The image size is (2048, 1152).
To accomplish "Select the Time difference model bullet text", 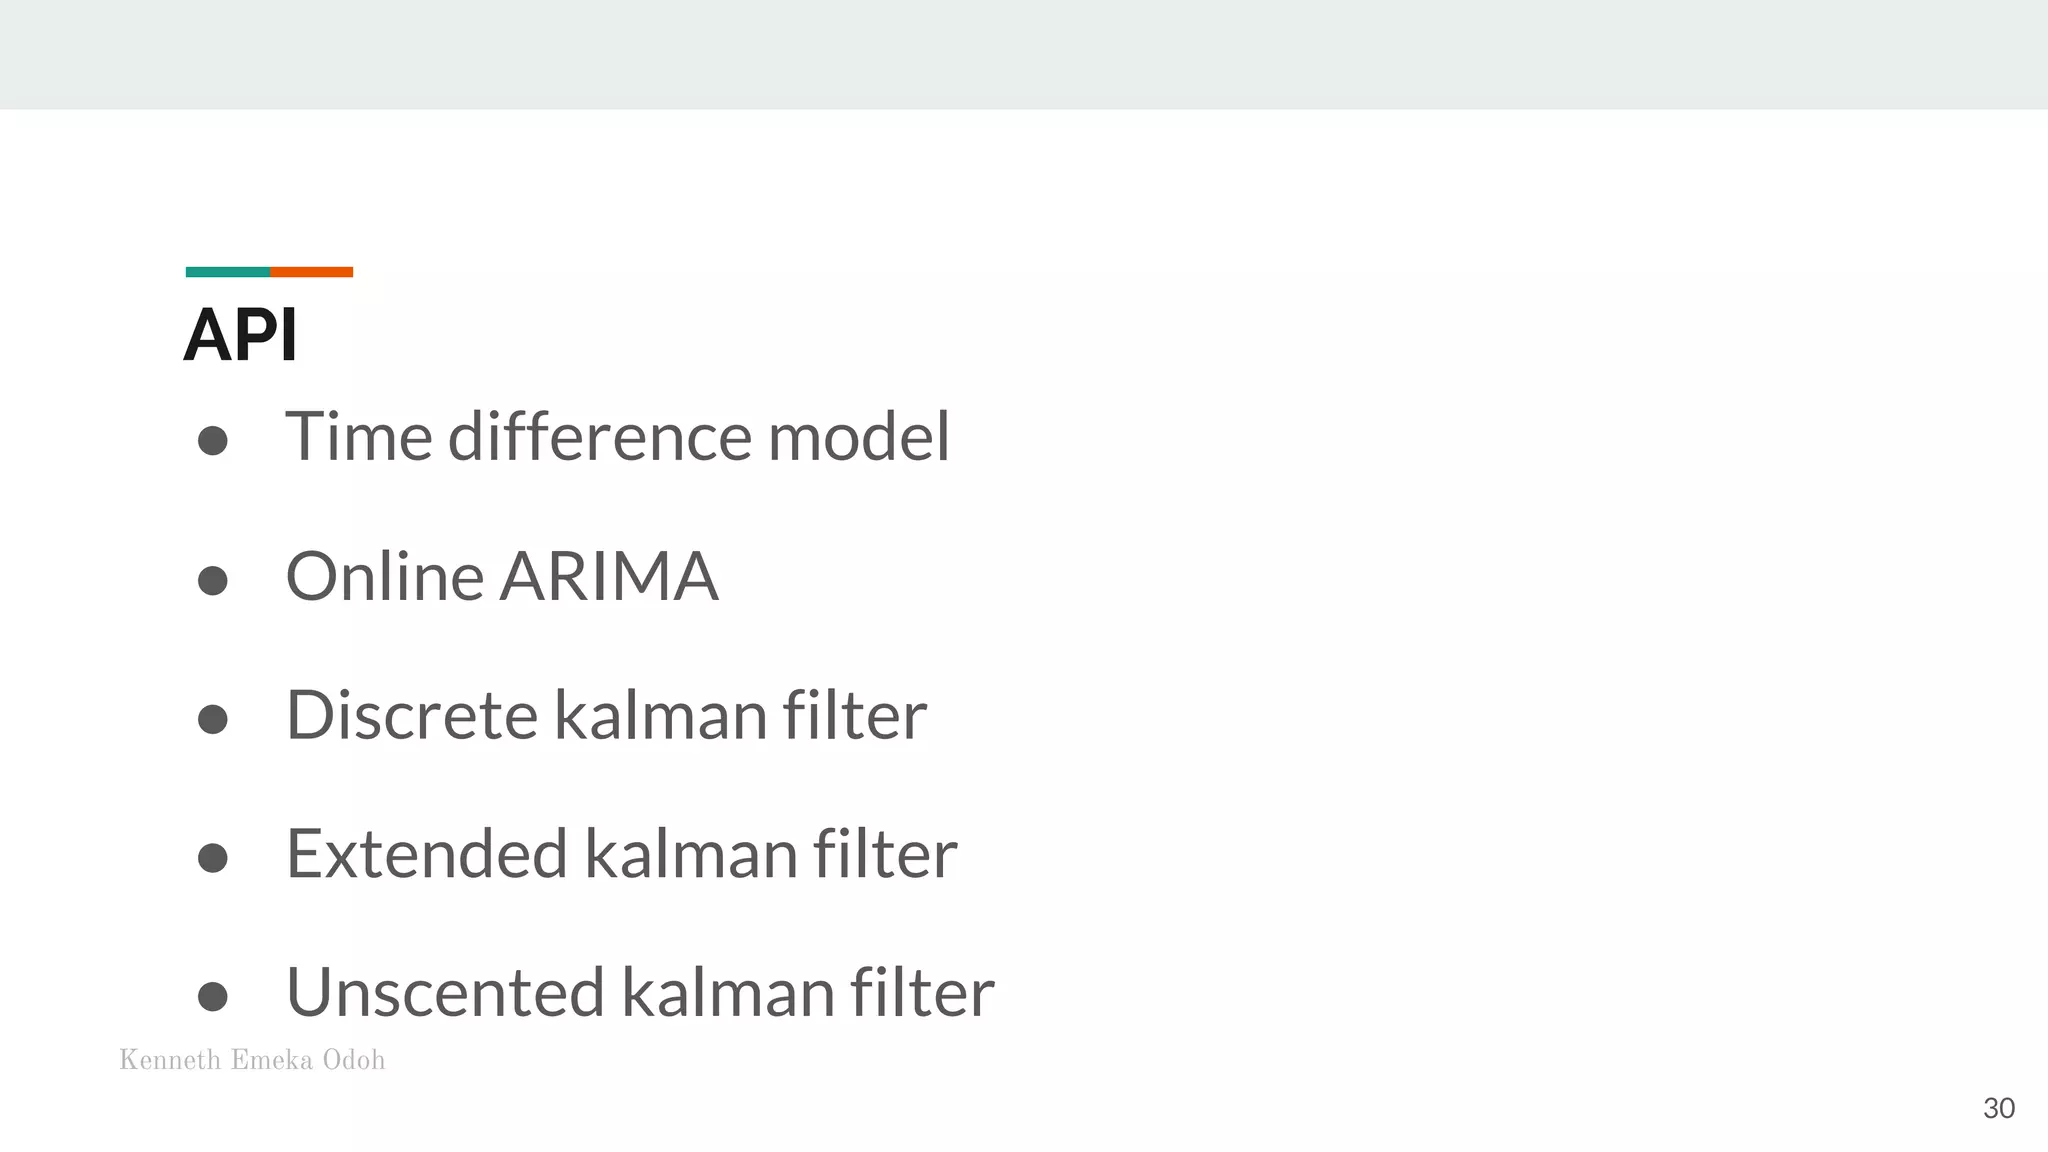I will (618, 437).
